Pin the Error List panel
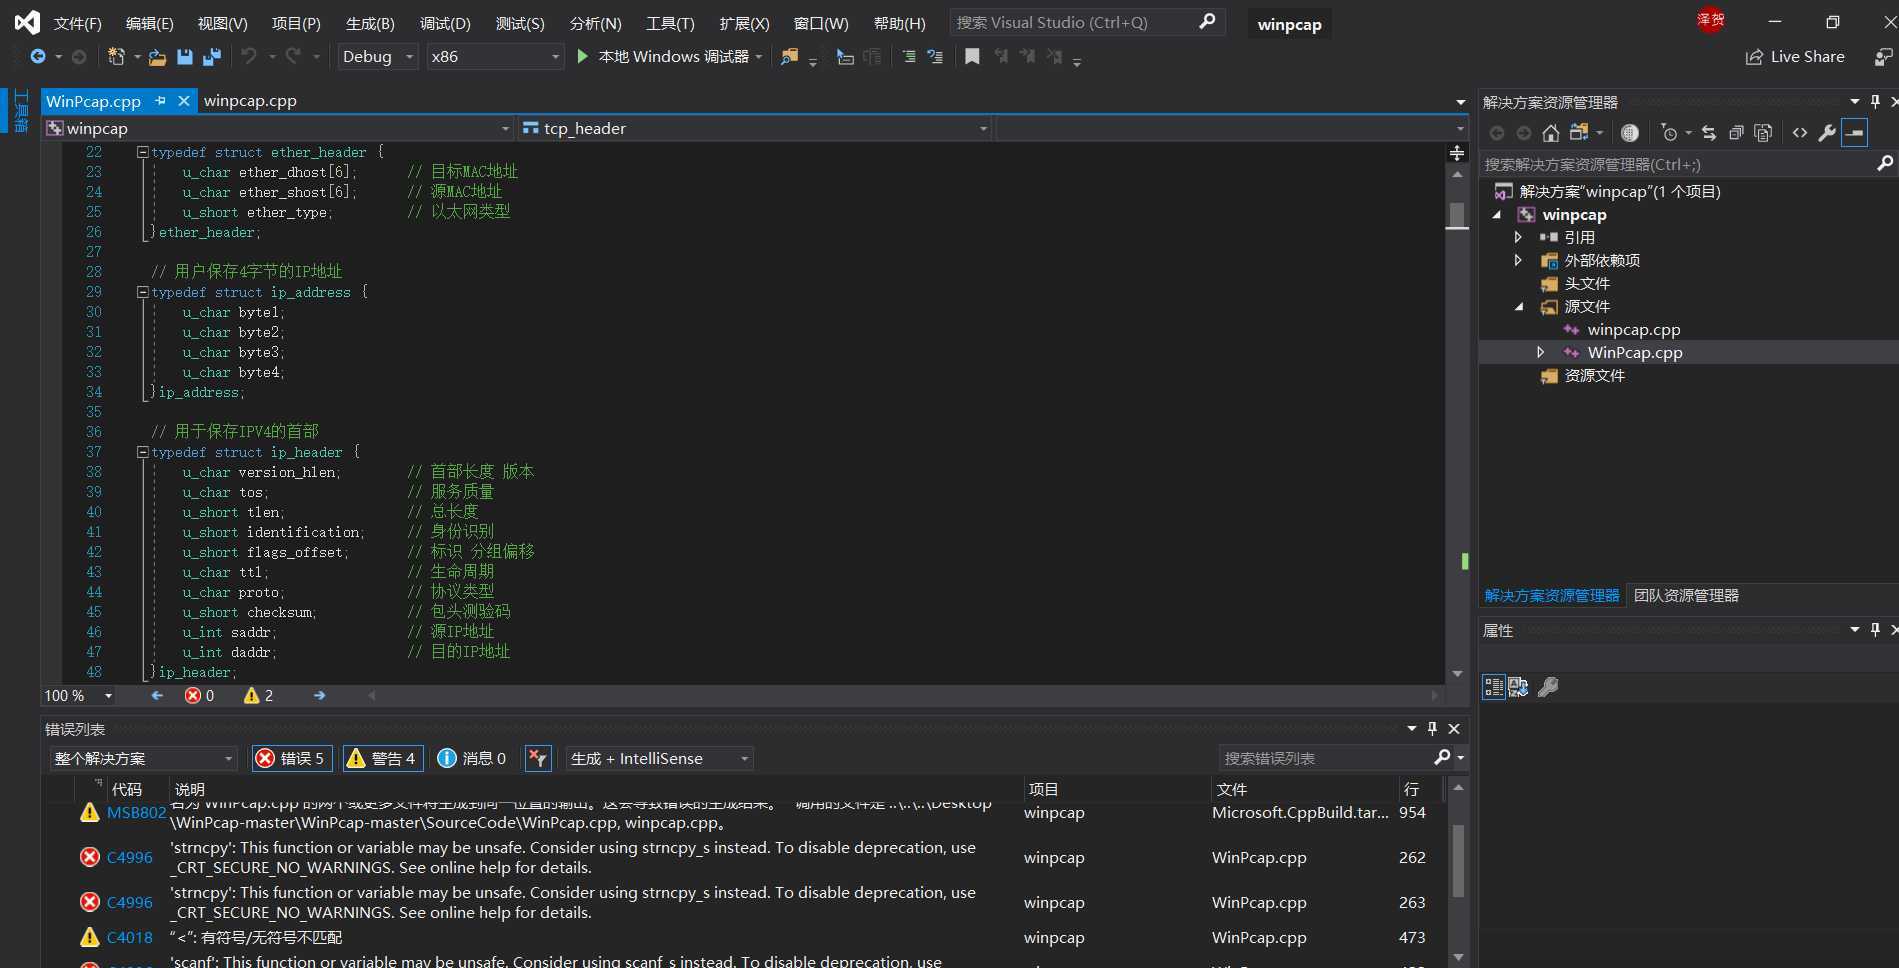The width and height of the screenshot is (1899, 968). pos(1432,729)
